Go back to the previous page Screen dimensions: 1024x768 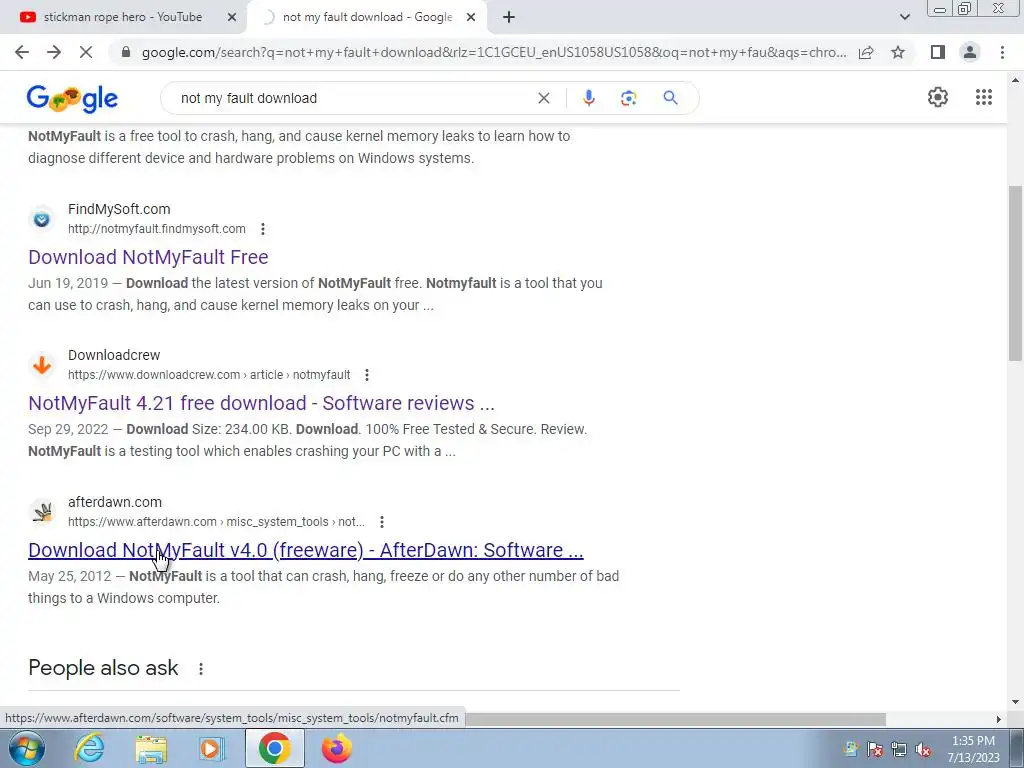click(22, 52)
